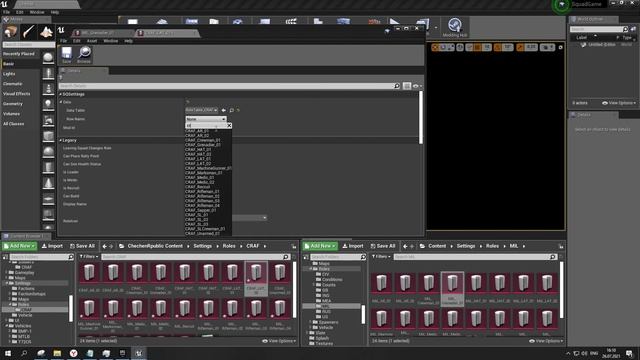Open the Data Table asset dropdown
Image resolution: width=640 pixels, height=360 pixels.
coord(201,110)
